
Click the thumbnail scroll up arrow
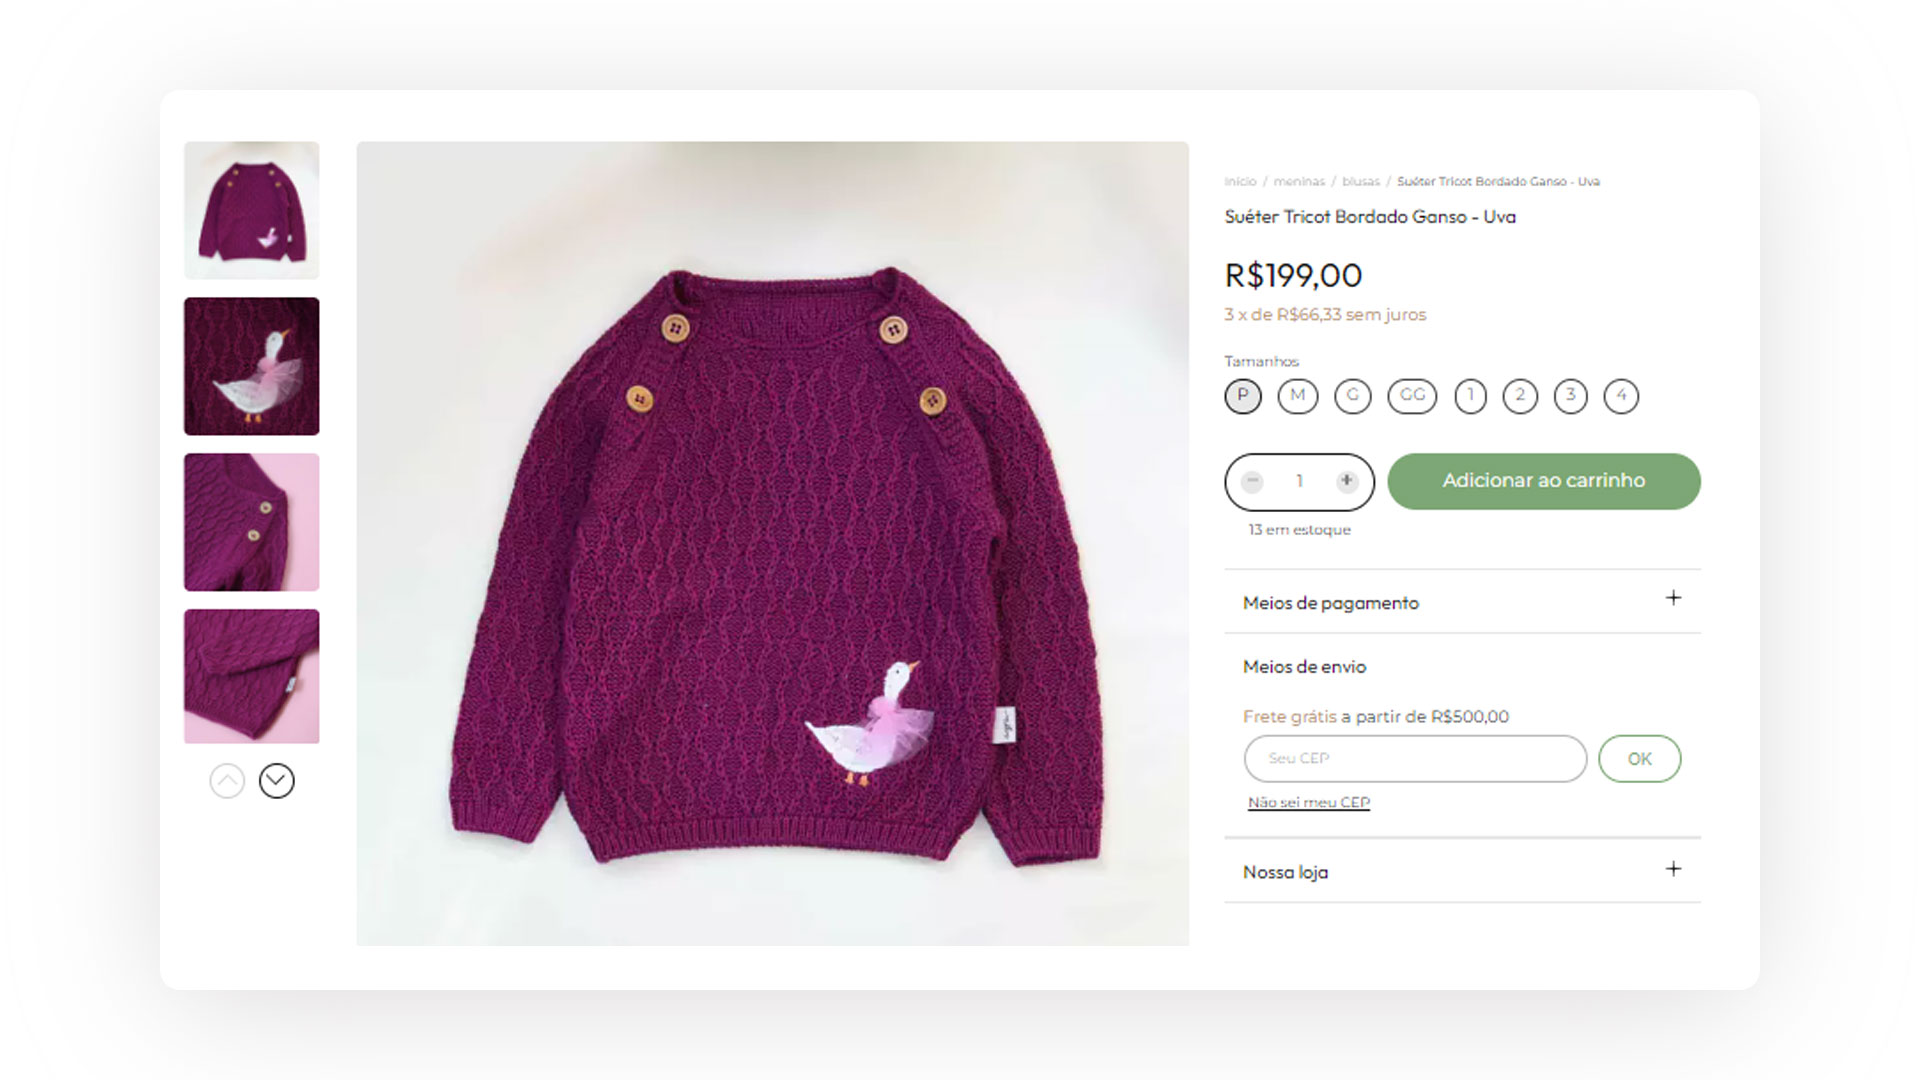[x=227, y=781]
